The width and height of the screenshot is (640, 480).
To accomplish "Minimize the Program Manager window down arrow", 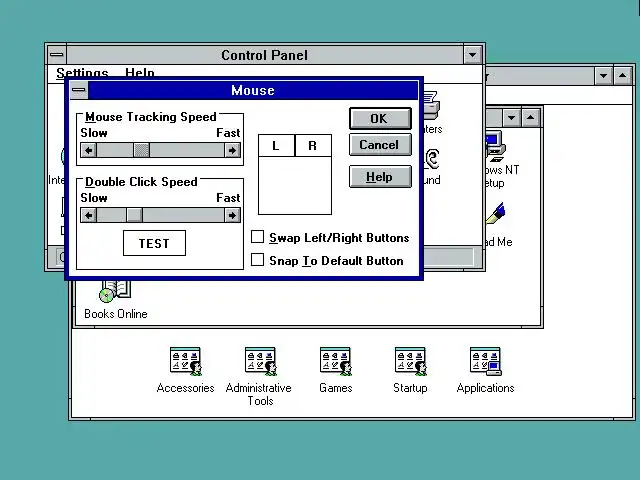I will [x=603, y=76].
